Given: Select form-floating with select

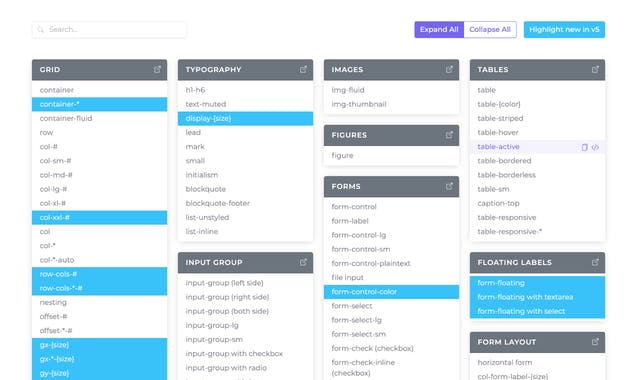Looking at the screenshot, I should coord(537,311).
